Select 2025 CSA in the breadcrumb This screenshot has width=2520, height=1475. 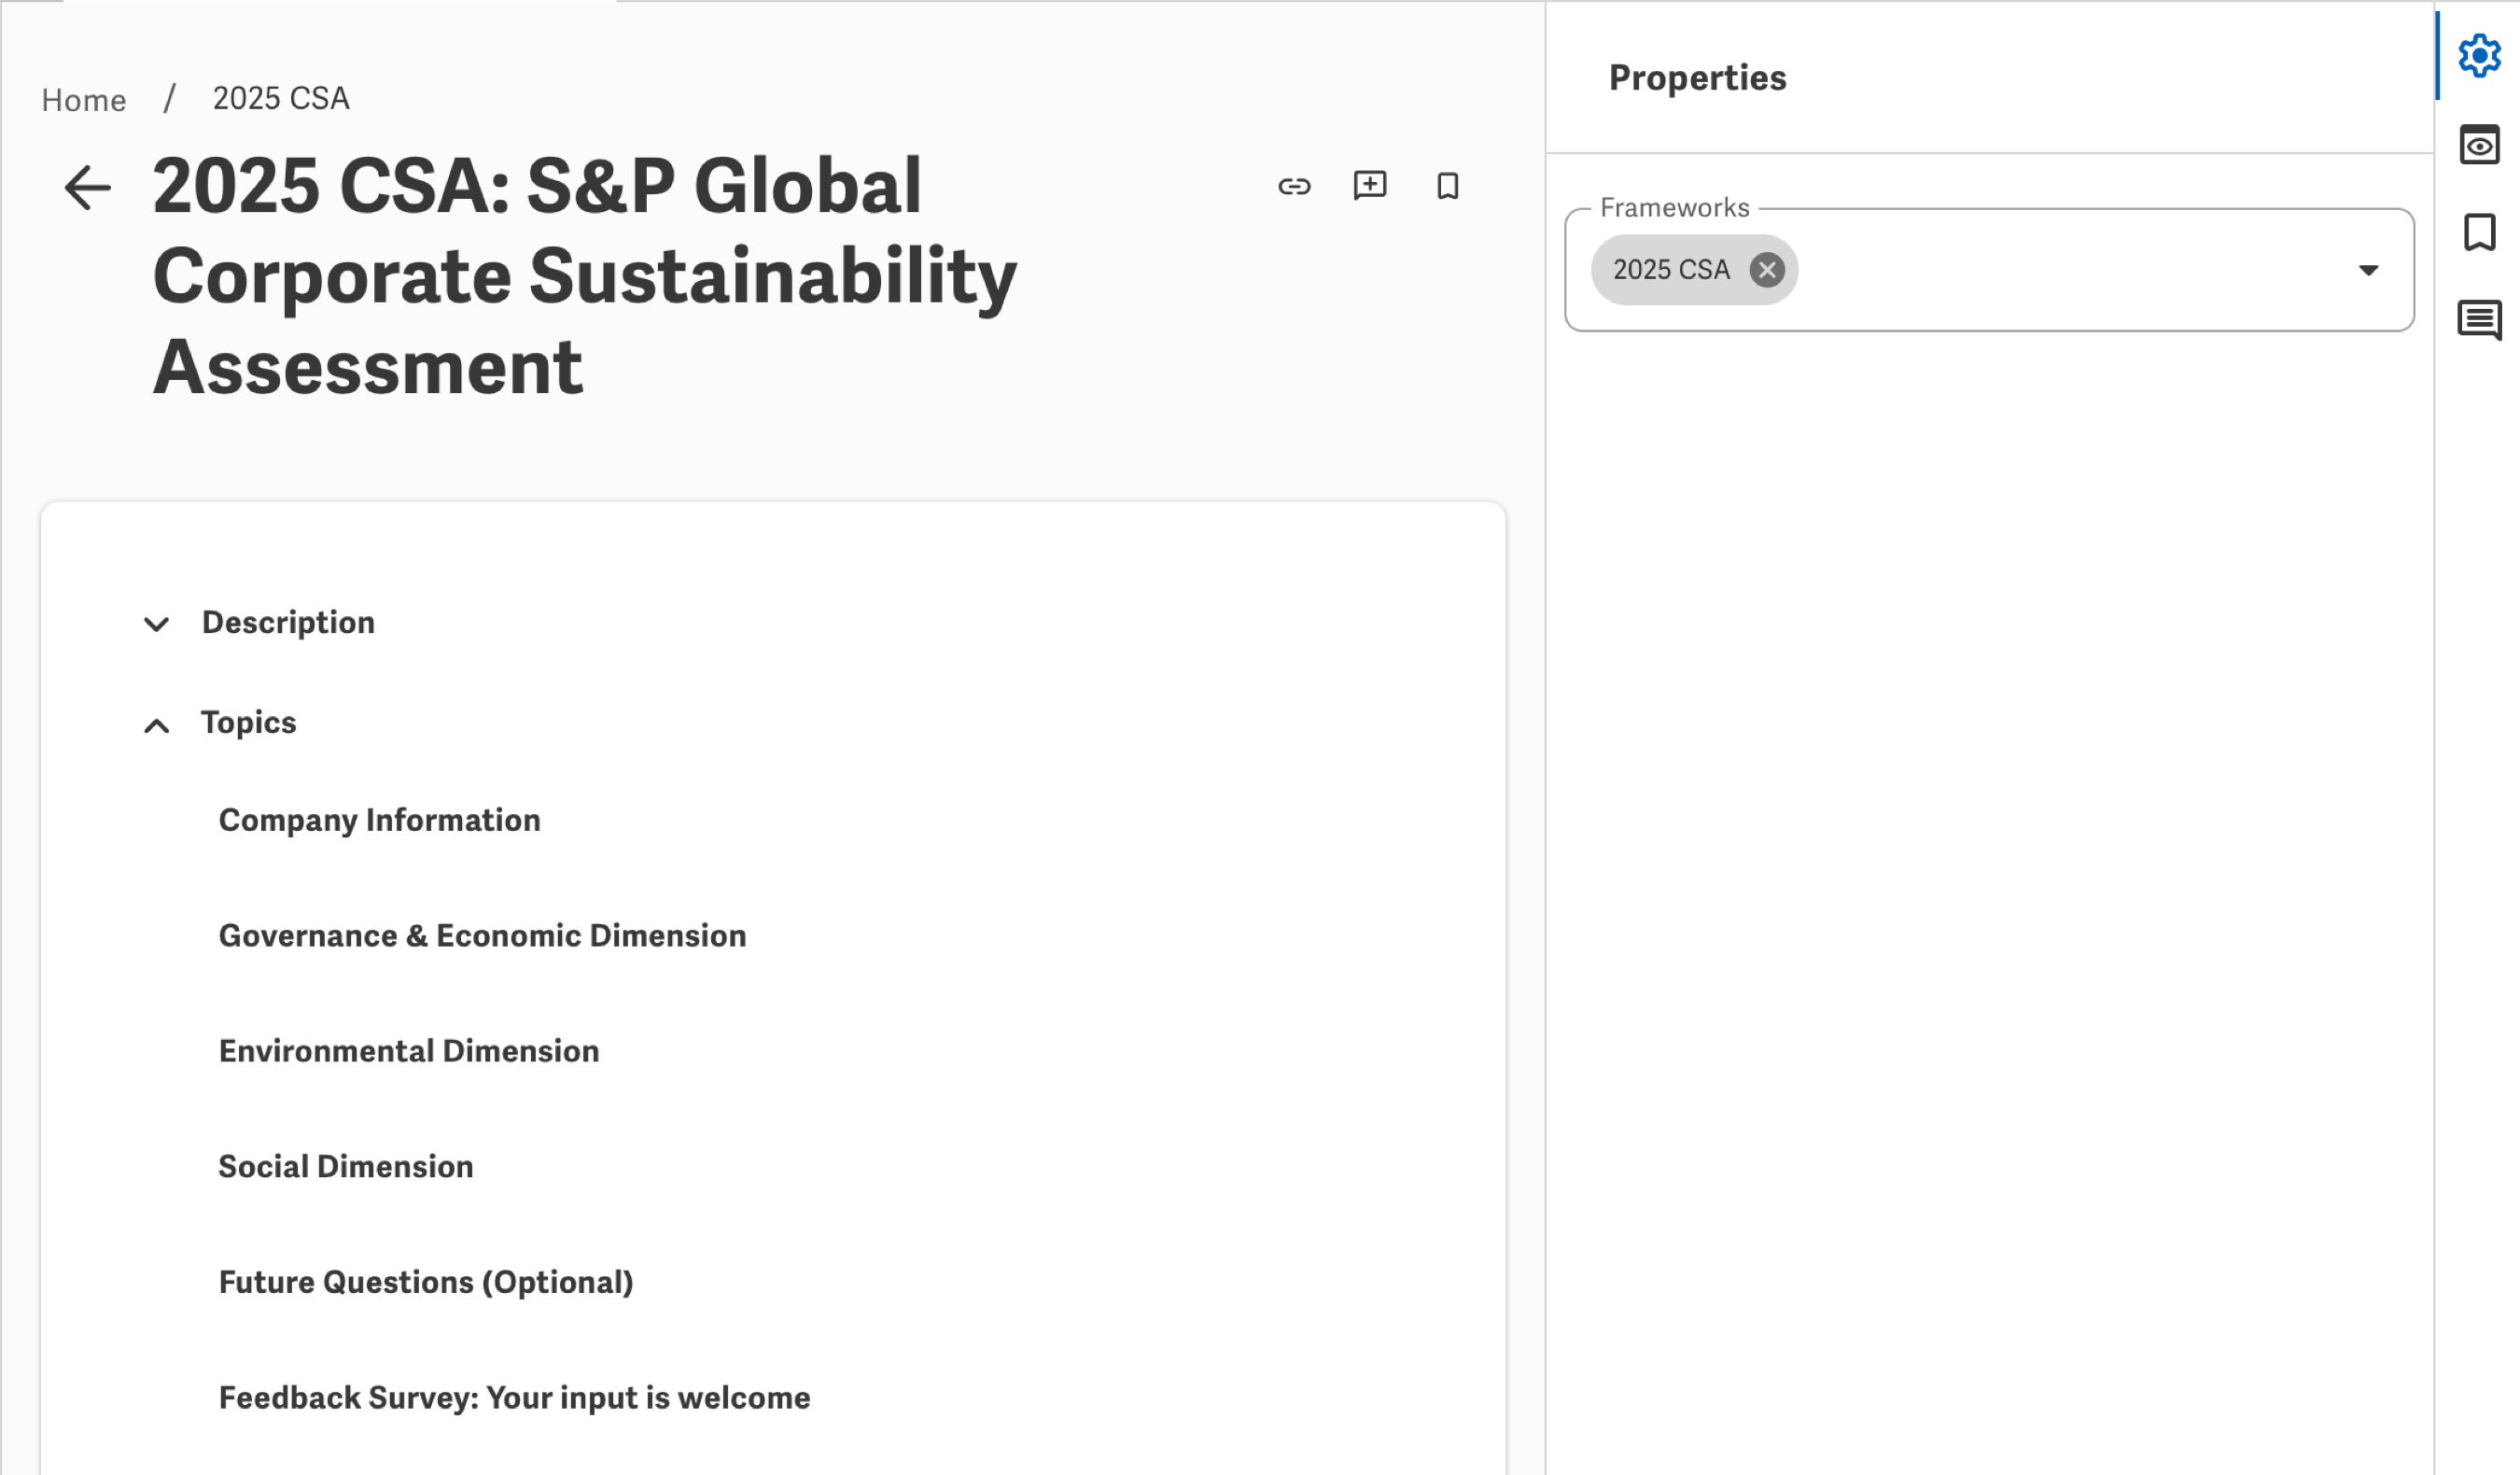(280, 98)
